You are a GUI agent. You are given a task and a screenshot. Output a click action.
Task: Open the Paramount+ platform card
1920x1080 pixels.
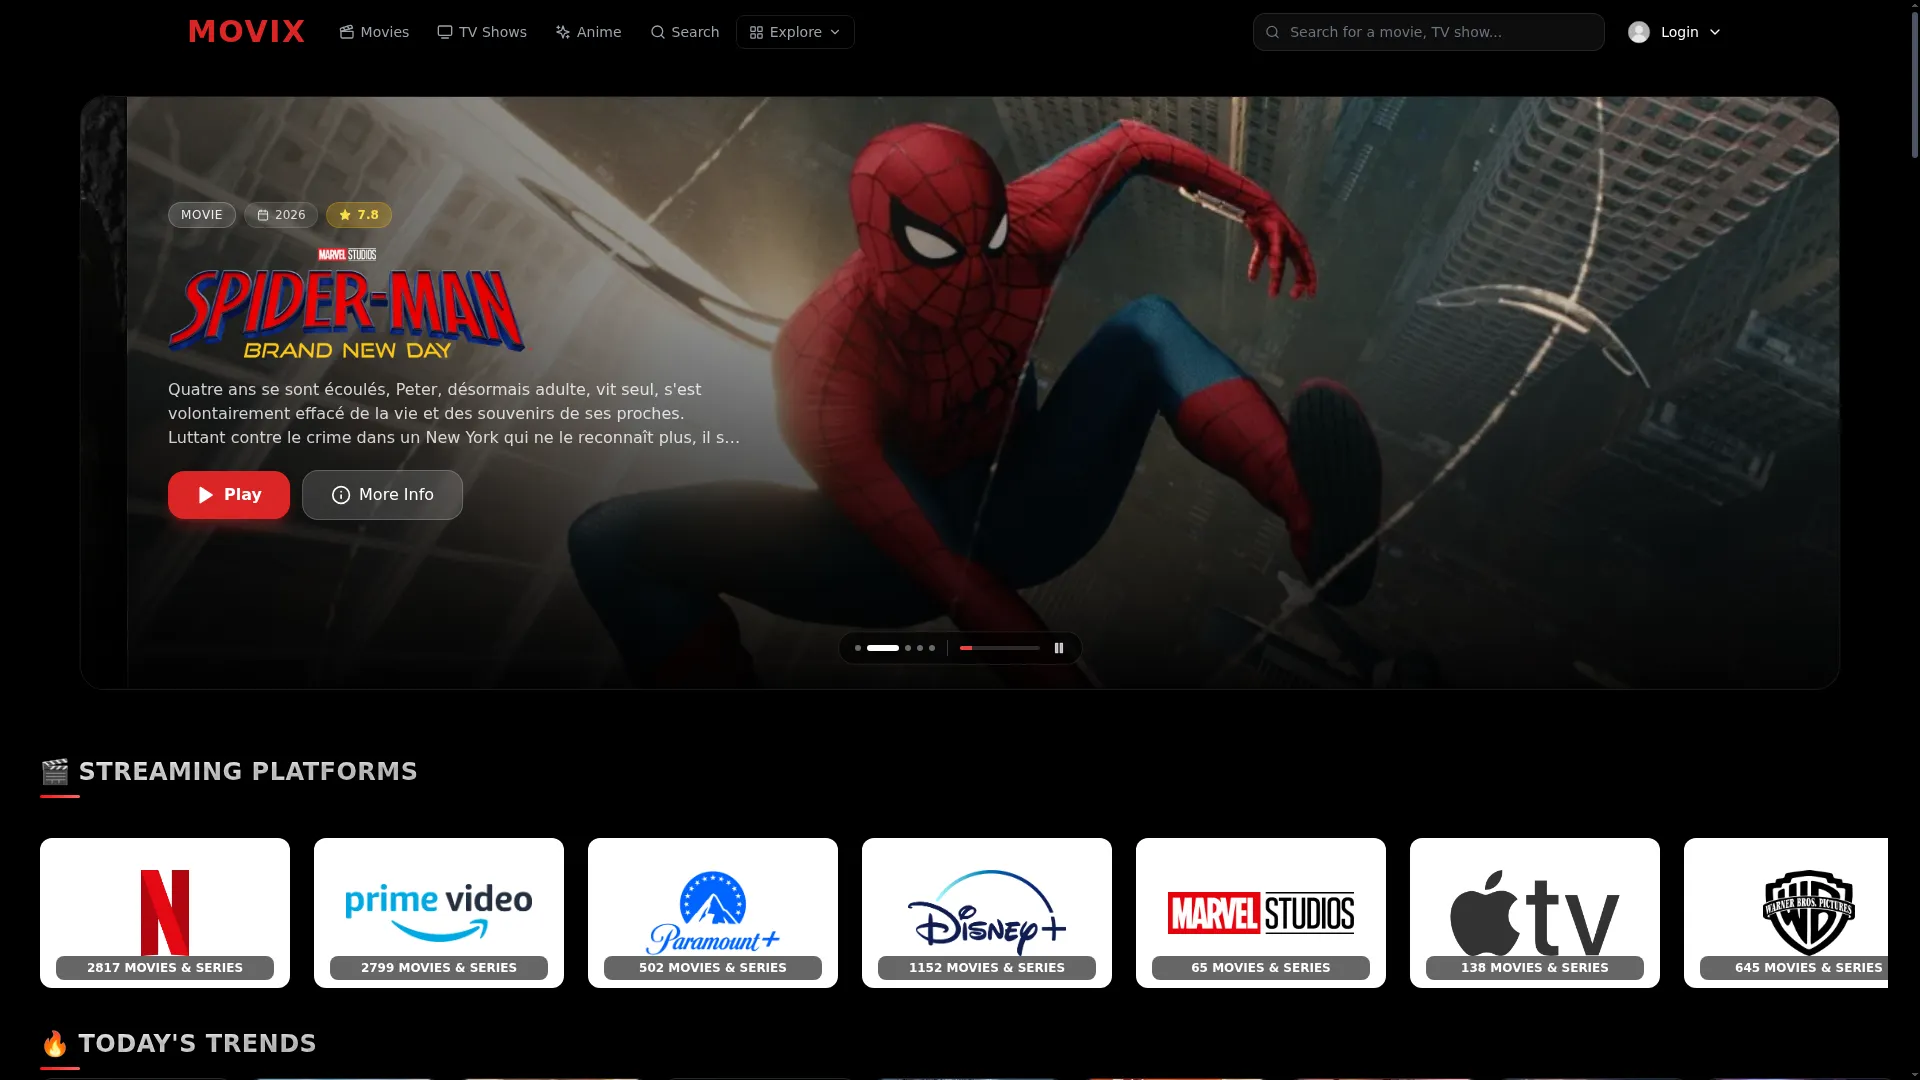click(713, 913)
